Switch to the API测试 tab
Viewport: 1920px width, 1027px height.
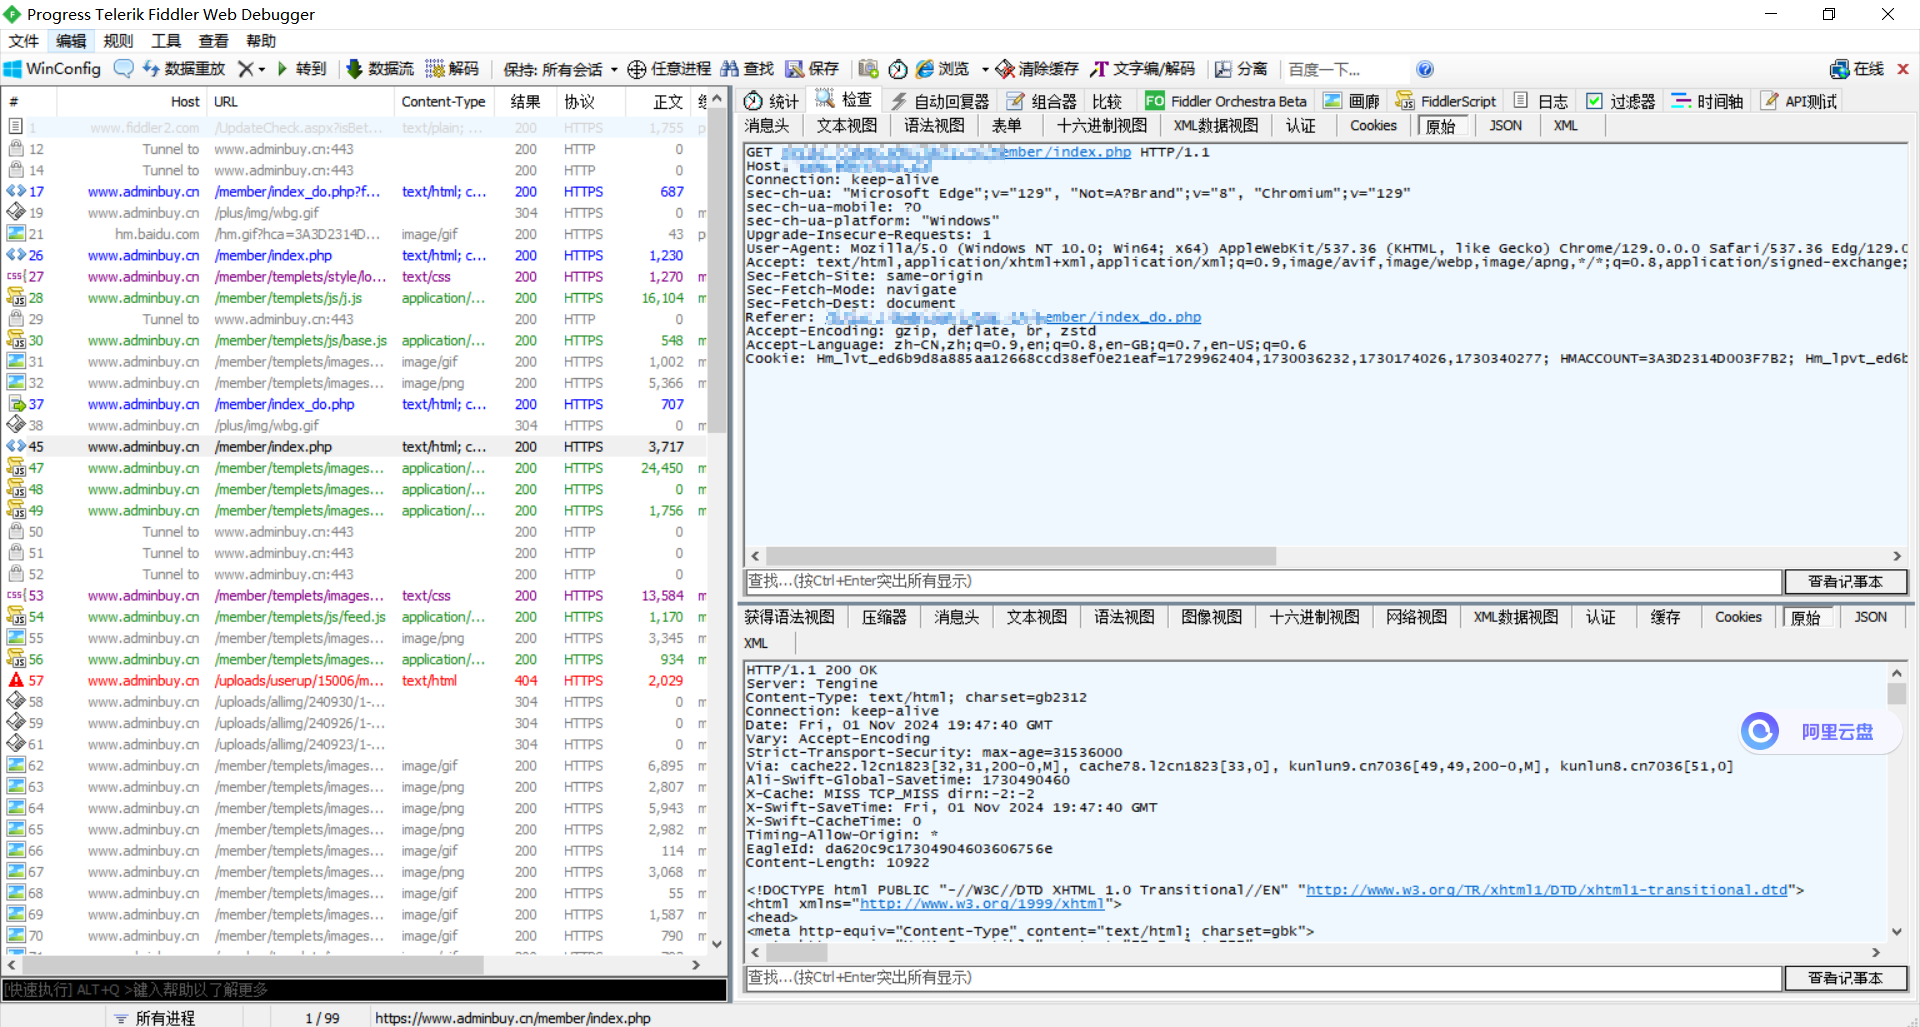1799,101
